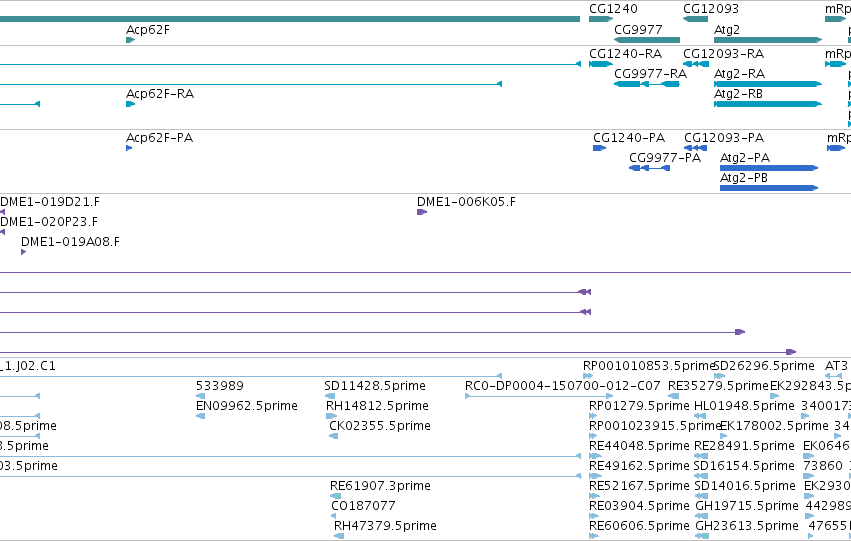Viewport: 851px width, 541px height.
Task: Open the Acp62F-RA transcript label
Action: click(x=160, y=94)
